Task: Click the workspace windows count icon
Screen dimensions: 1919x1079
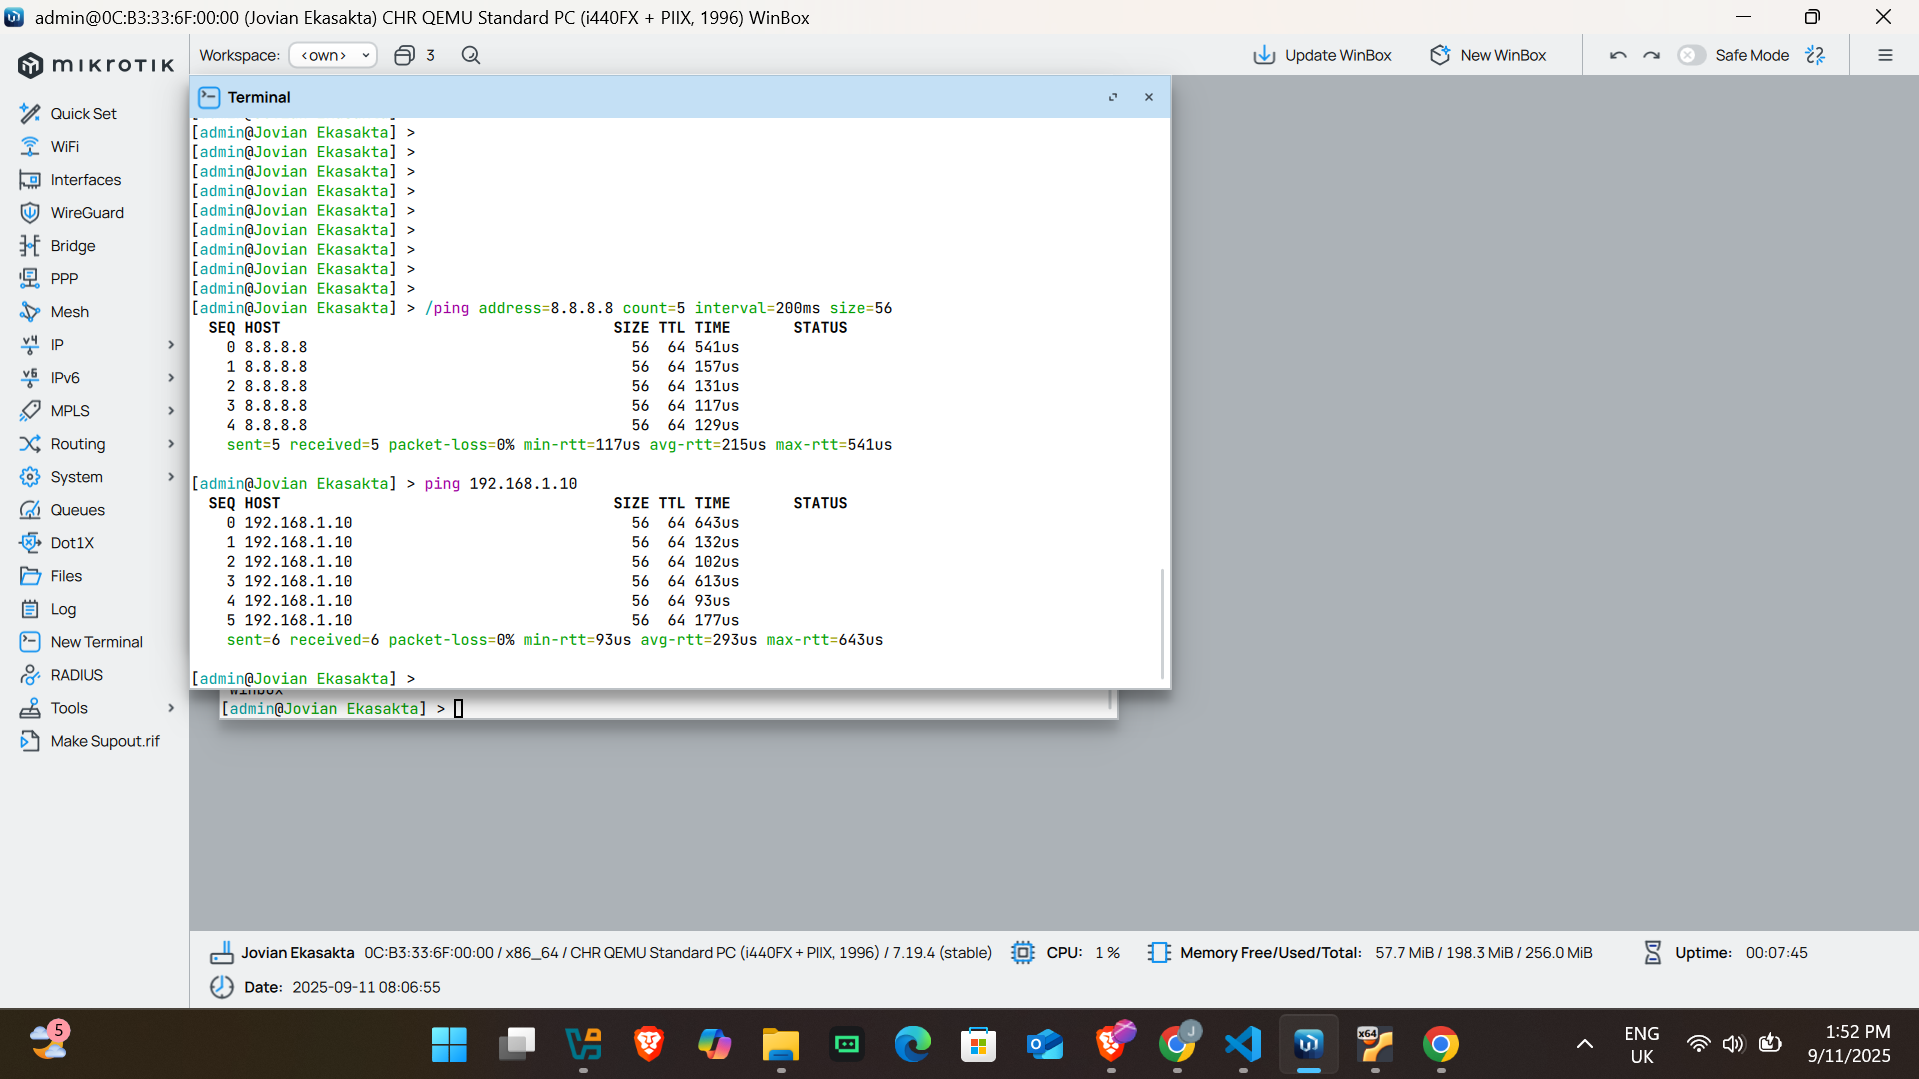Action: point(404,55)
